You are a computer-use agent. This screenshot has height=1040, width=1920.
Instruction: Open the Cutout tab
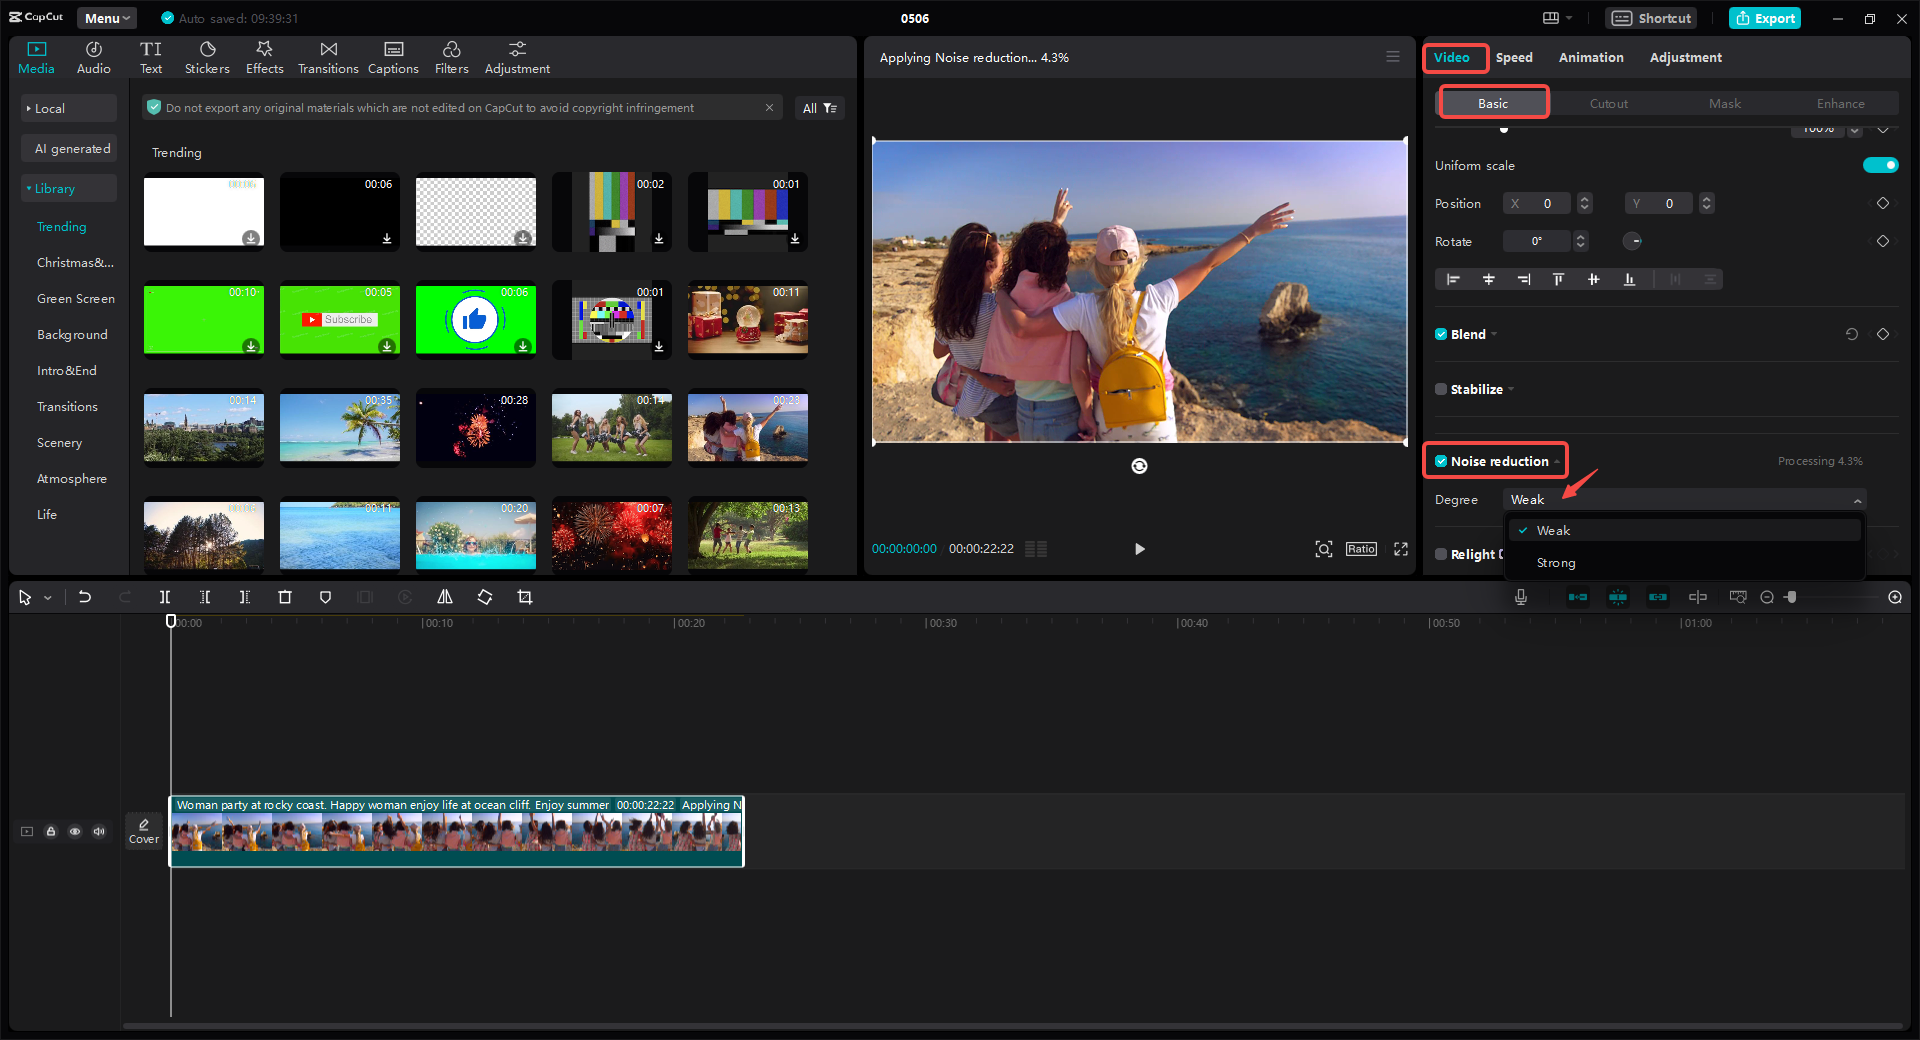(1607, 103)
